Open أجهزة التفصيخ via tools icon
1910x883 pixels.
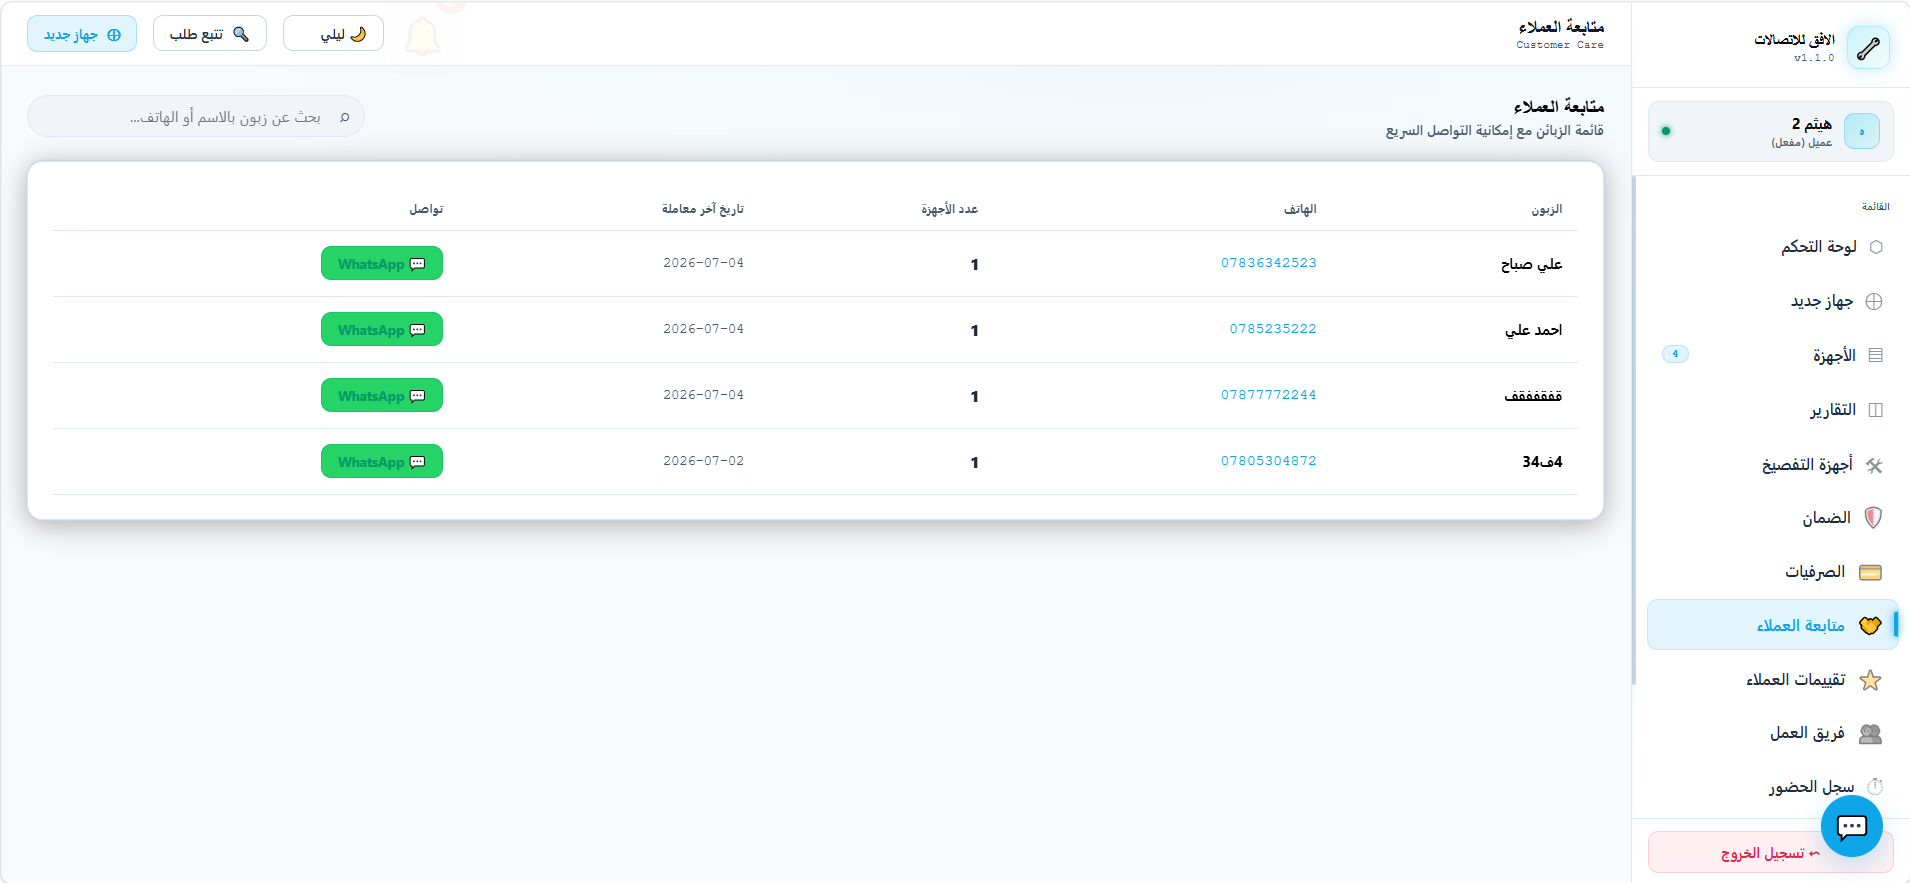1874,465
